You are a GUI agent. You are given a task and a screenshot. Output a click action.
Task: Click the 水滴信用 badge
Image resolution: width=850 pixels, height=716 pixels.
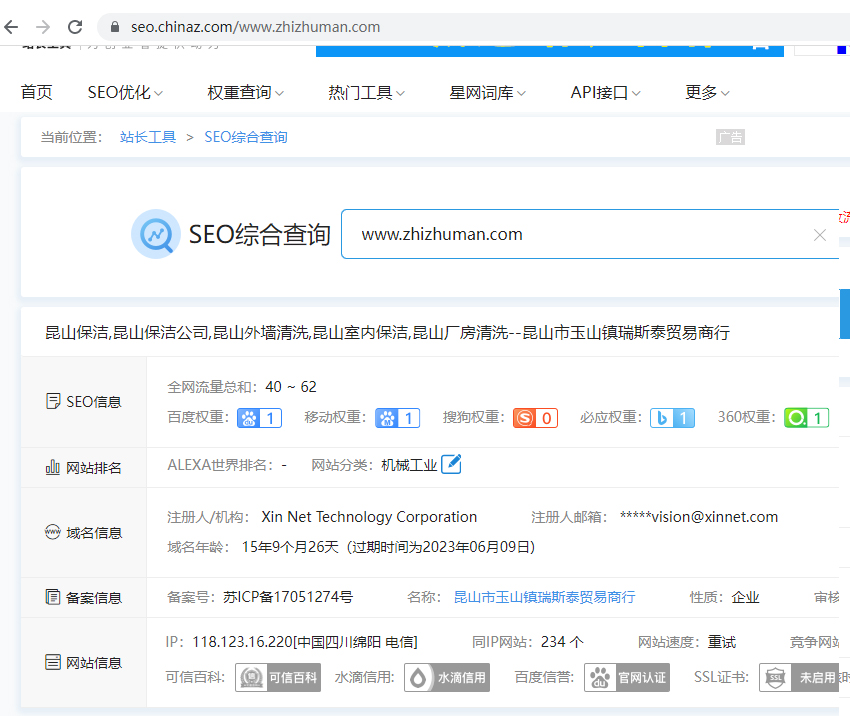(447, 677)
